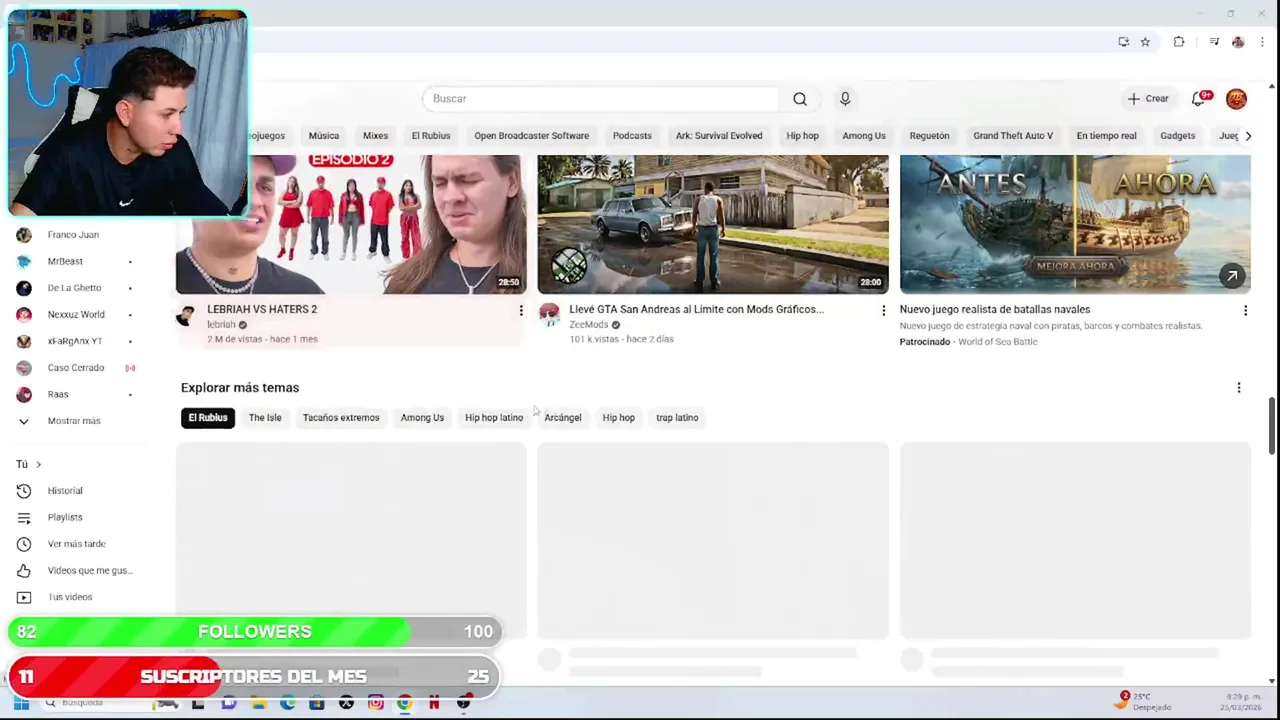Open options for Explorar más temas section
Image resolution: width=1280 pixels, height=720 pixels.
tap(1239, 388)
